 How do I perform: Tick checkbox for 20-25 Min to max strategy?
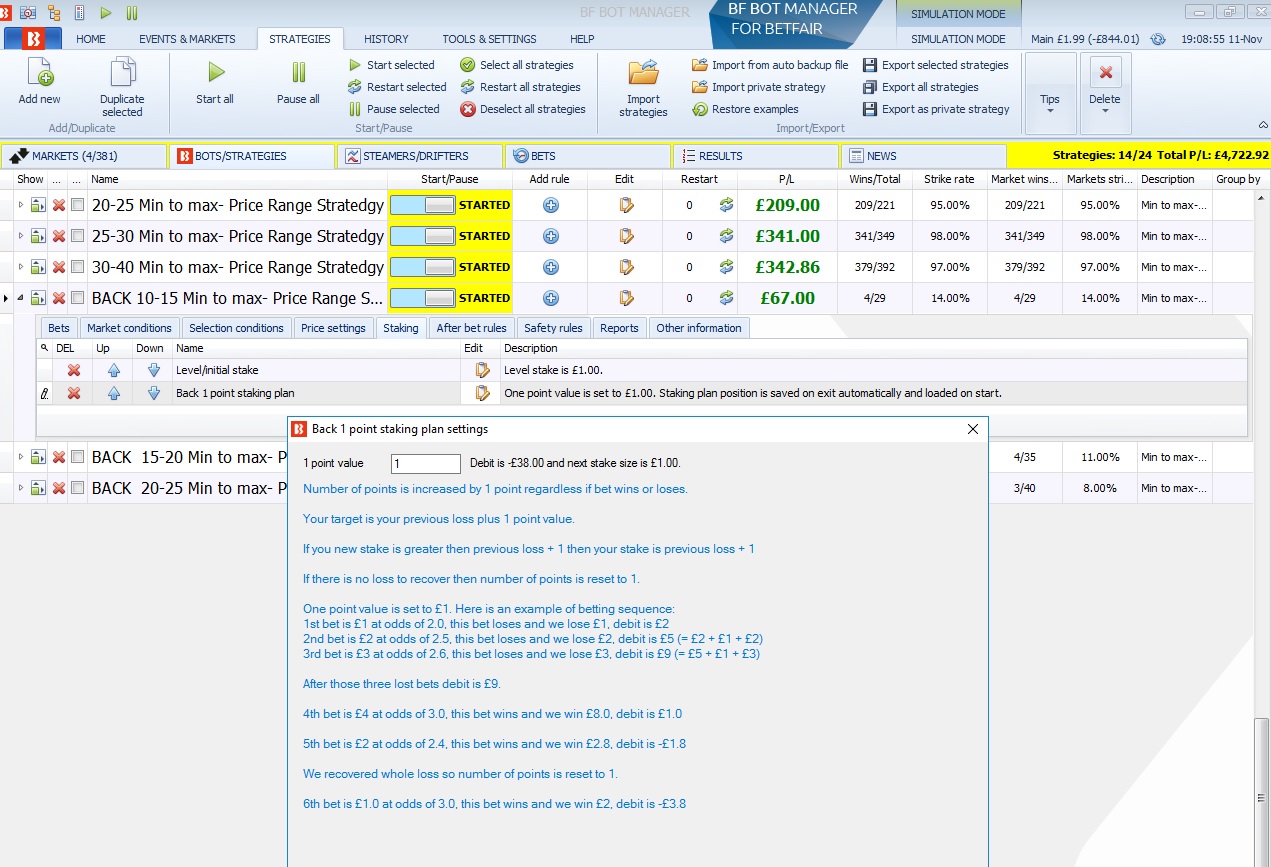(77, 205)
